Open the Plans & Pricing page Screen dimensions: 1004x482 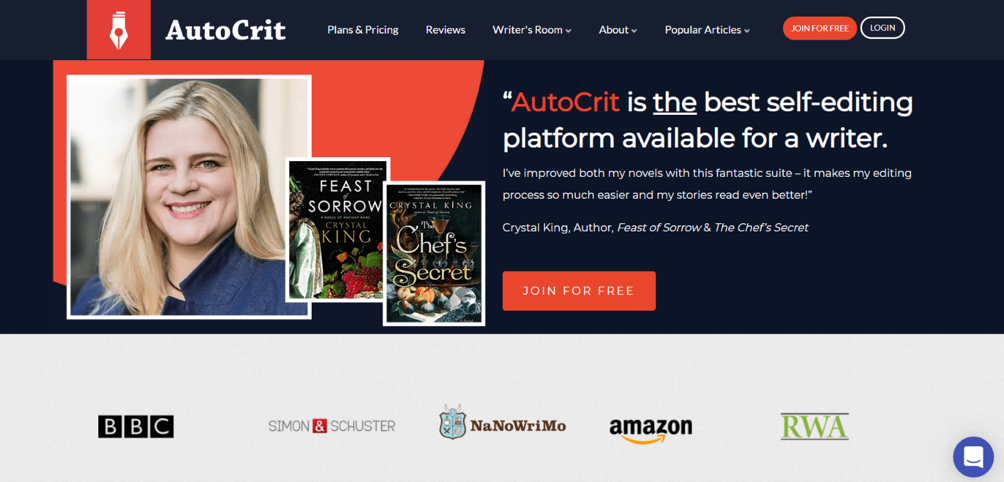click(363, 29)
